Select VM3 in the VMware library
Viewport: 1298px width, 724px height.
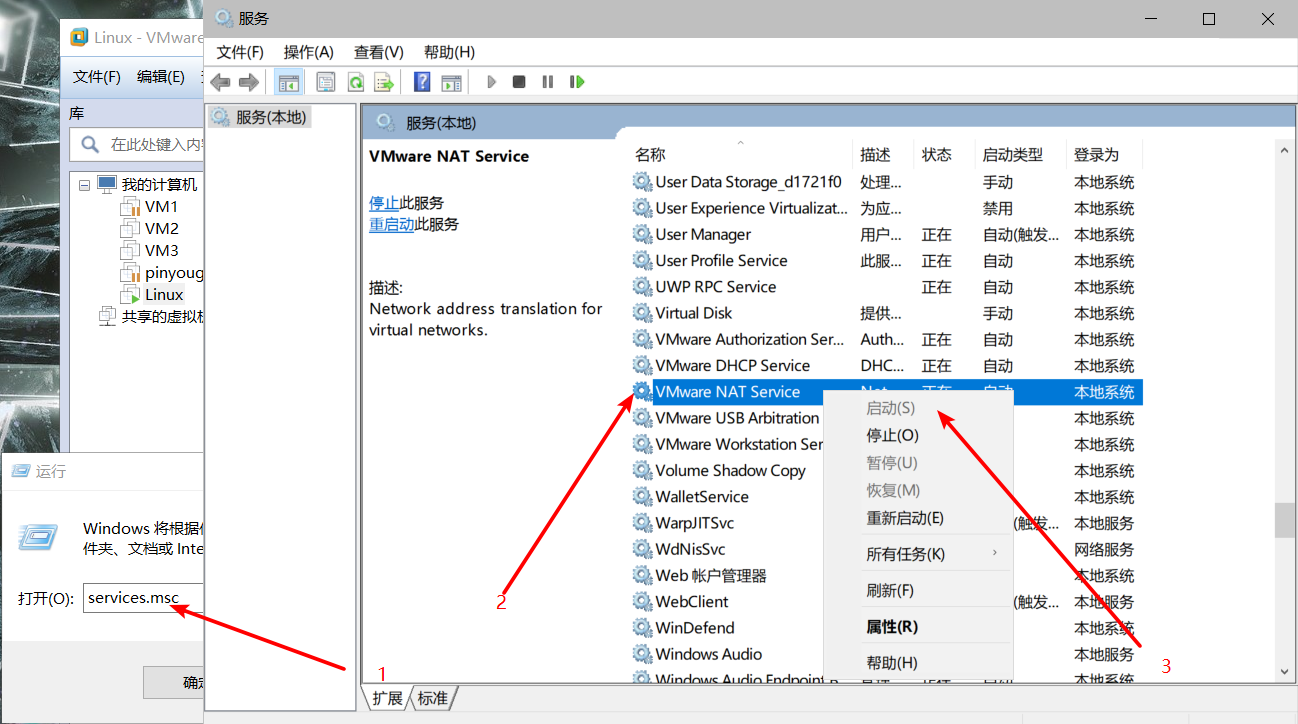tap(161, 251)
